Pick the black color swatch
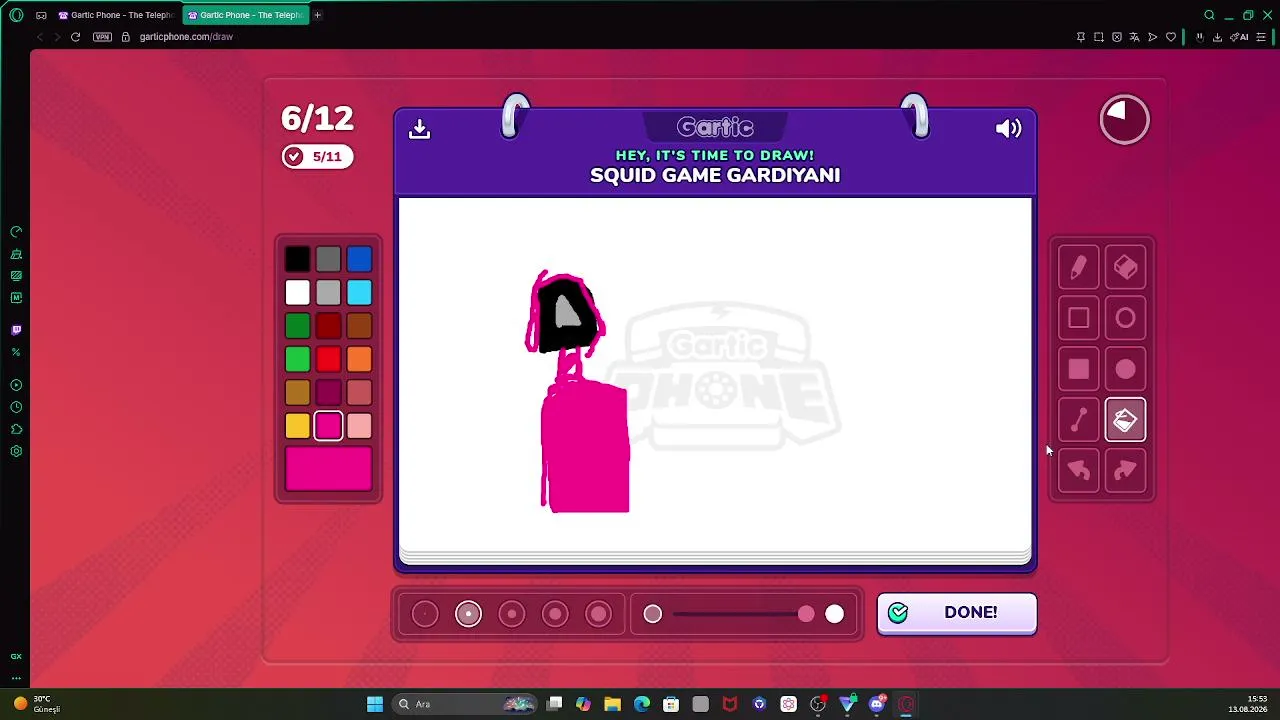The image size is (1280, 720). pos(297,260)
